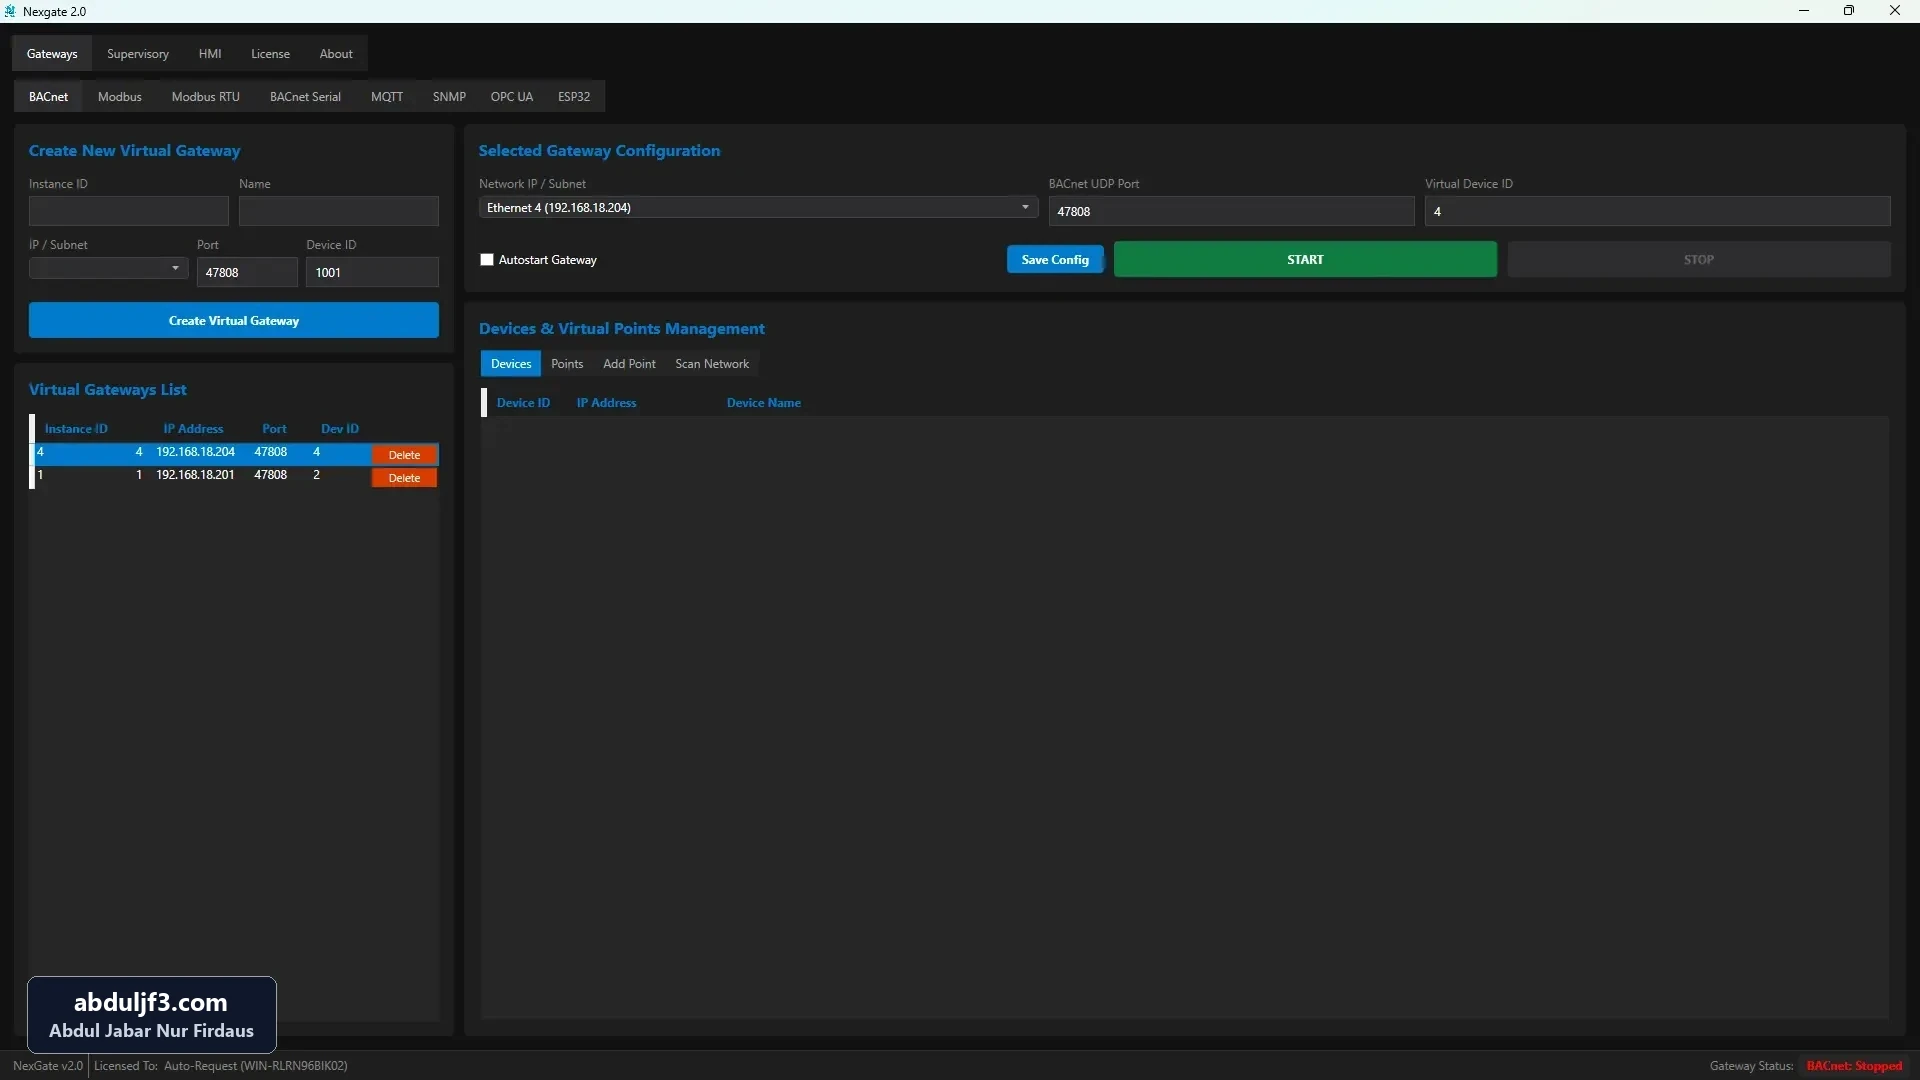Click the Save Config button
Viewport: 1920px width, 1080px height.
click(x=1055, y=260)
